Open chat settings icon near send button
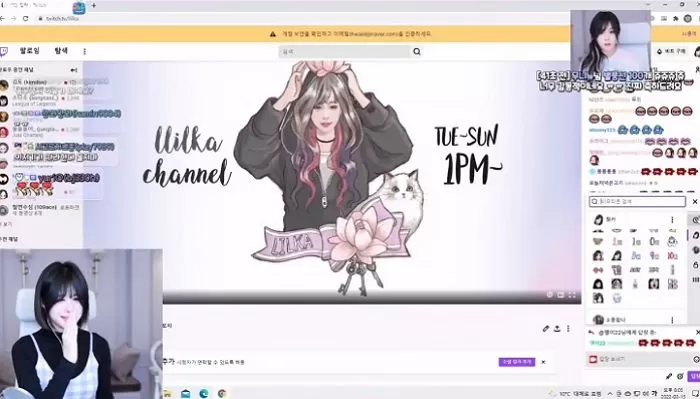Image resolution: width=700 pixels, height=399 pixels. click(x=680, y=376)
